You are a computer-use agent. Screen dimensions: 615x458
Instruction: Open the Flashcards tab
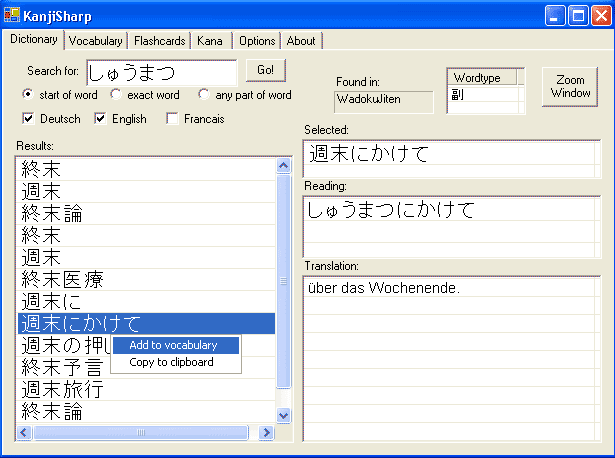pos(159,41)
